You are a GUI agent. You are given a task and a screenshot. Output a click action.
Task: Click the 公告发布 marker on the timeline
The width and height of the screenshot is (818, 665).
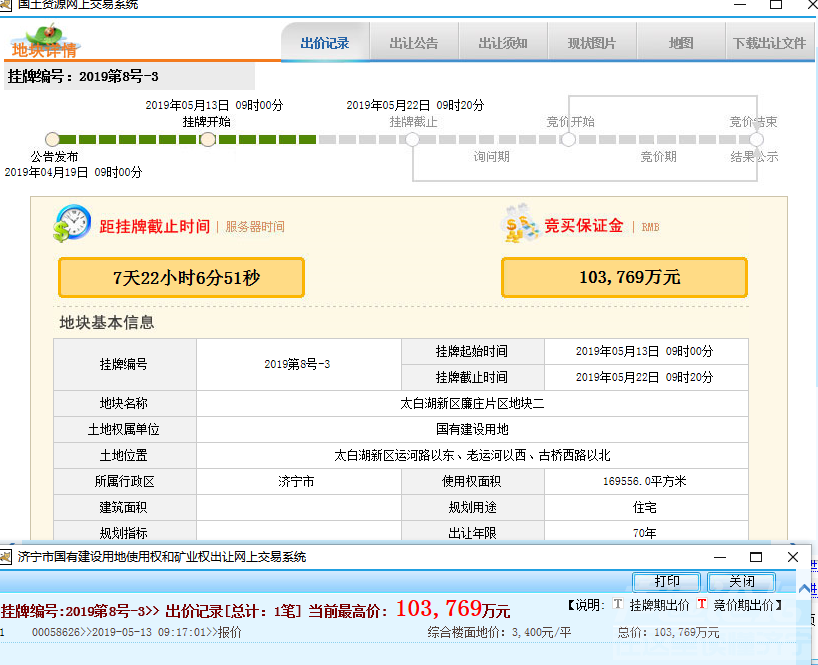coord(51,140)
